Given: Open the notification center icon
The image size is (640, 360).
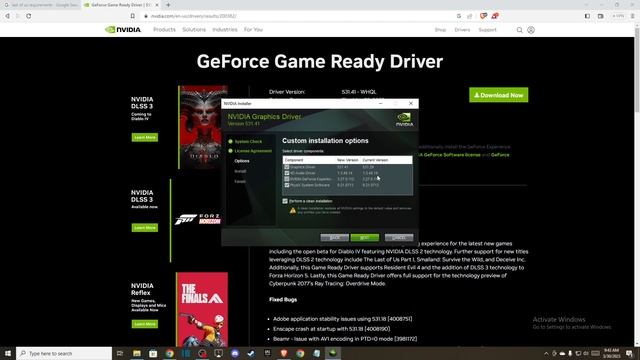Looking at the screenshot, I should (x=629, y=353).
